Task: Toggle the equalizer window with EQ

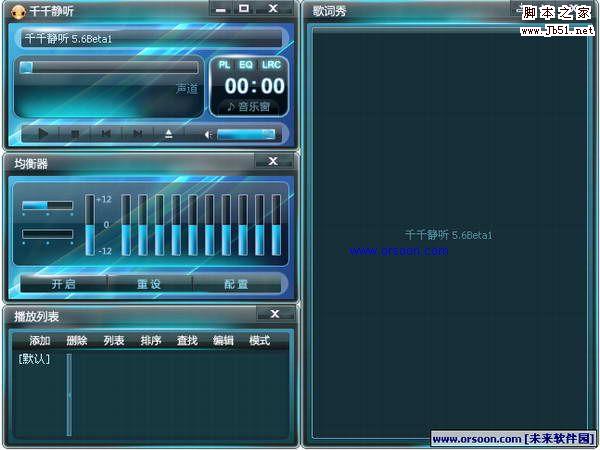Action: point(246,65)
